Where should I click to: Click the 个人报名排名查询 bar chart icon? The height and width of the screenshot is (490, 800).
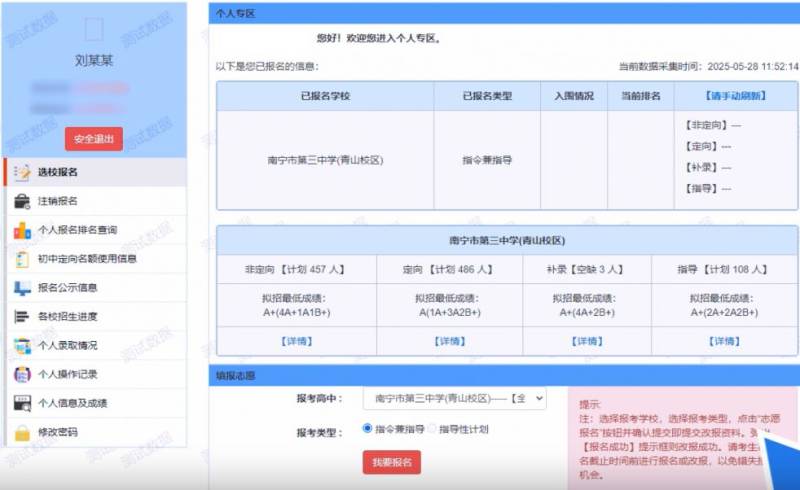click(21, 230)
